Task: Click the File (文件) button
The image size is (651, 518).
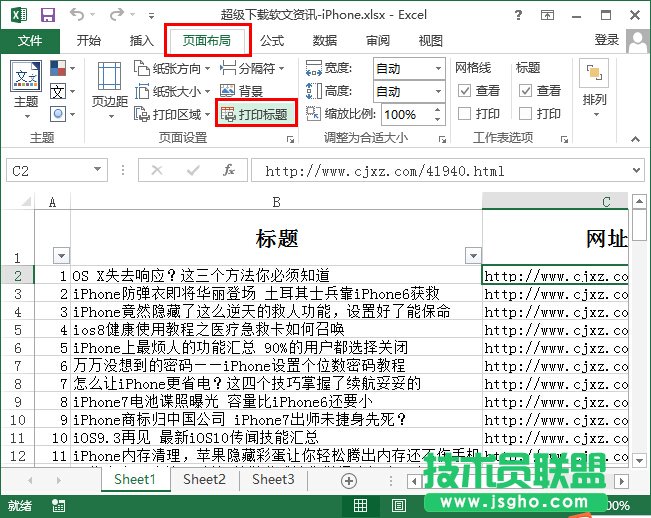Action: (30, 41)
